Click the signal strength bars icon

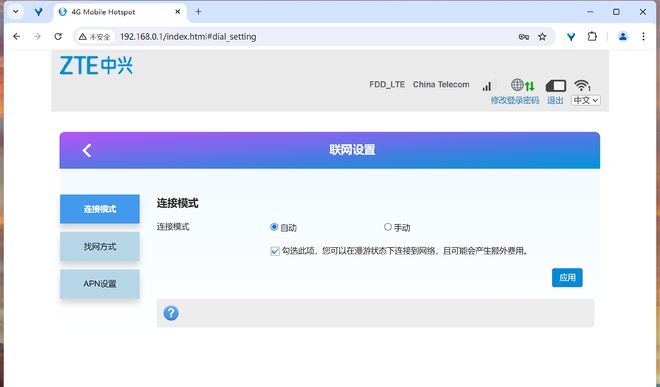click(487, 86)
